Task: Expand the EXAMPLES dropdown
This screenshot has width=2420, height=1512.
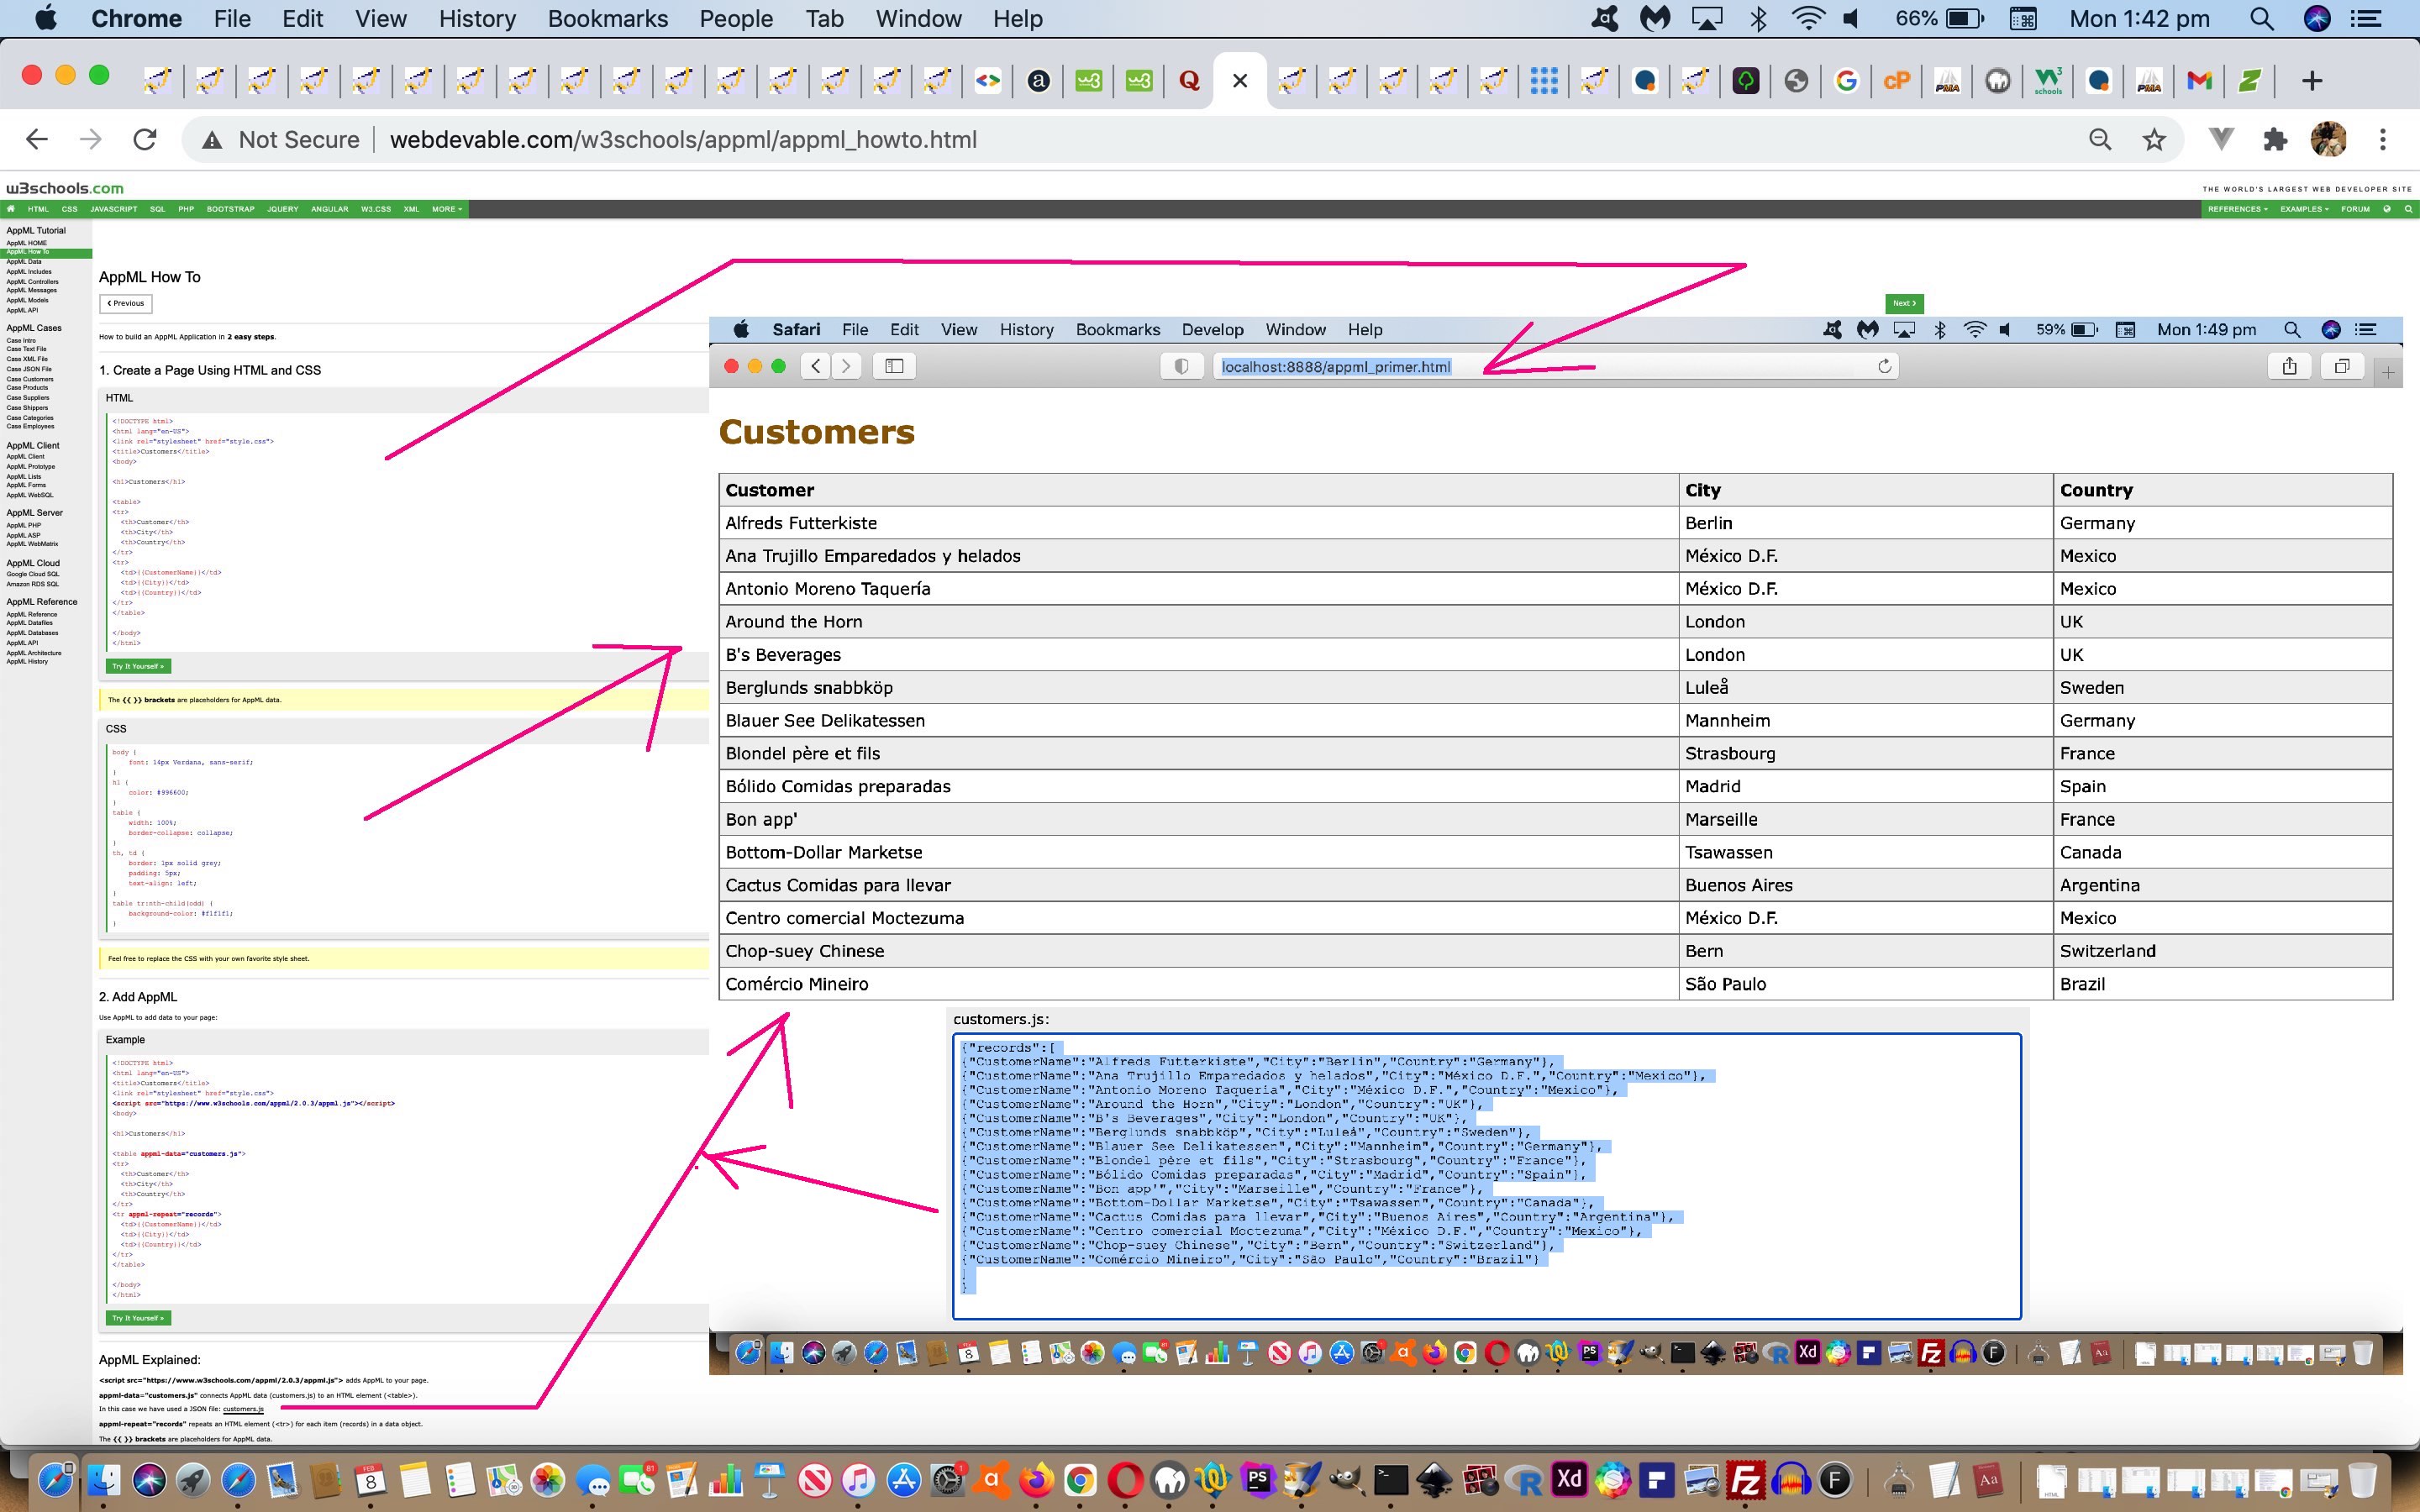Action: click(2304, 209)
